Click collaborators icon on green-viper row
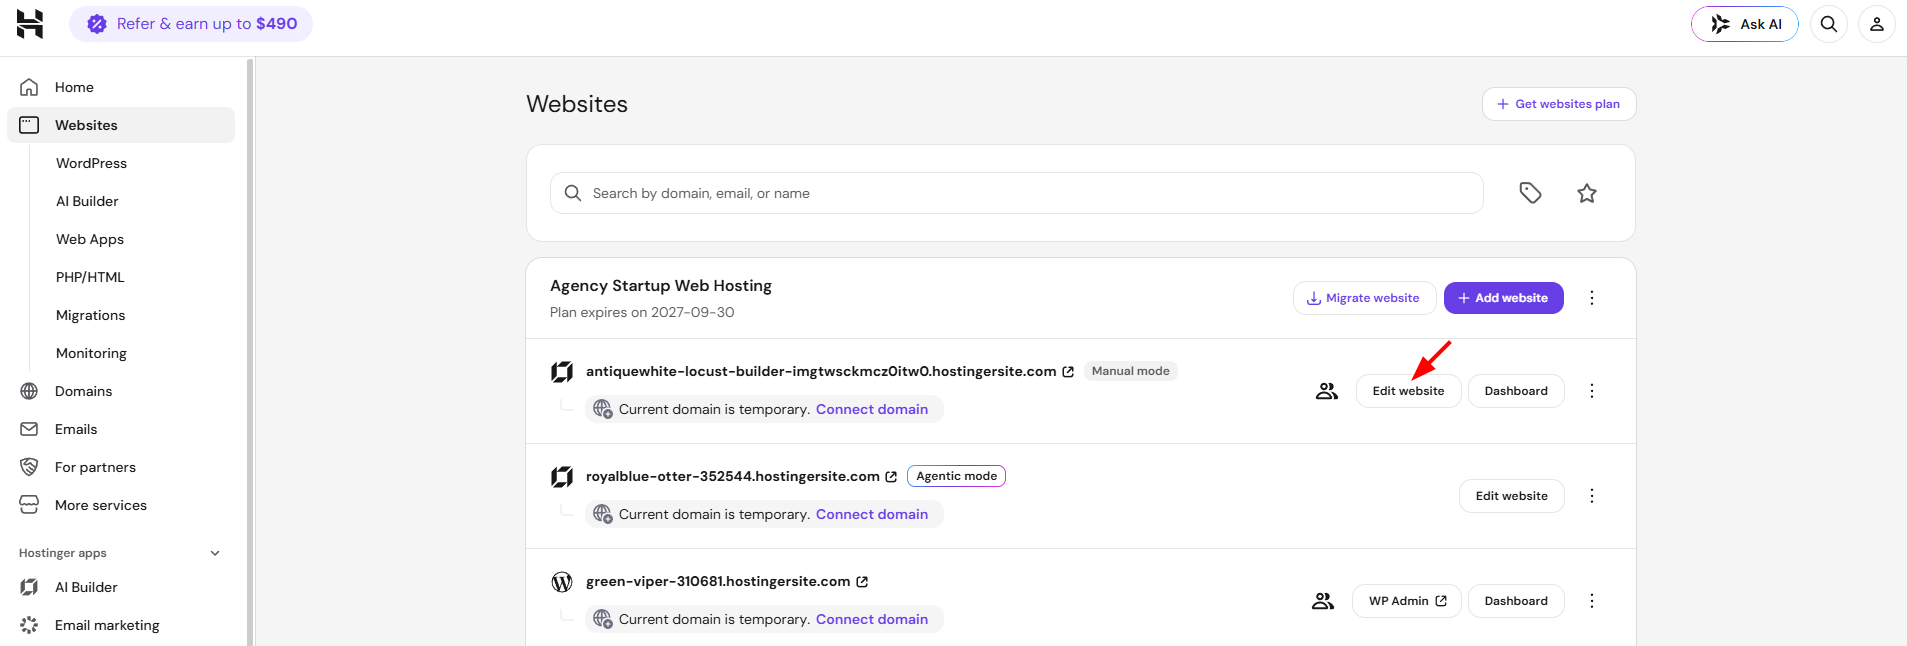Viewport: 1907px width, 646px height. click(x=1323, y=601)
